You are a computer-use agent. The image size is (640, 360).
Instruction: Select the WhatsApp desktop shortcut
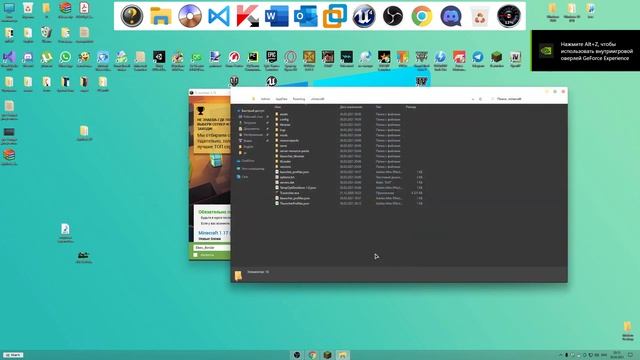tap(65, 60)
